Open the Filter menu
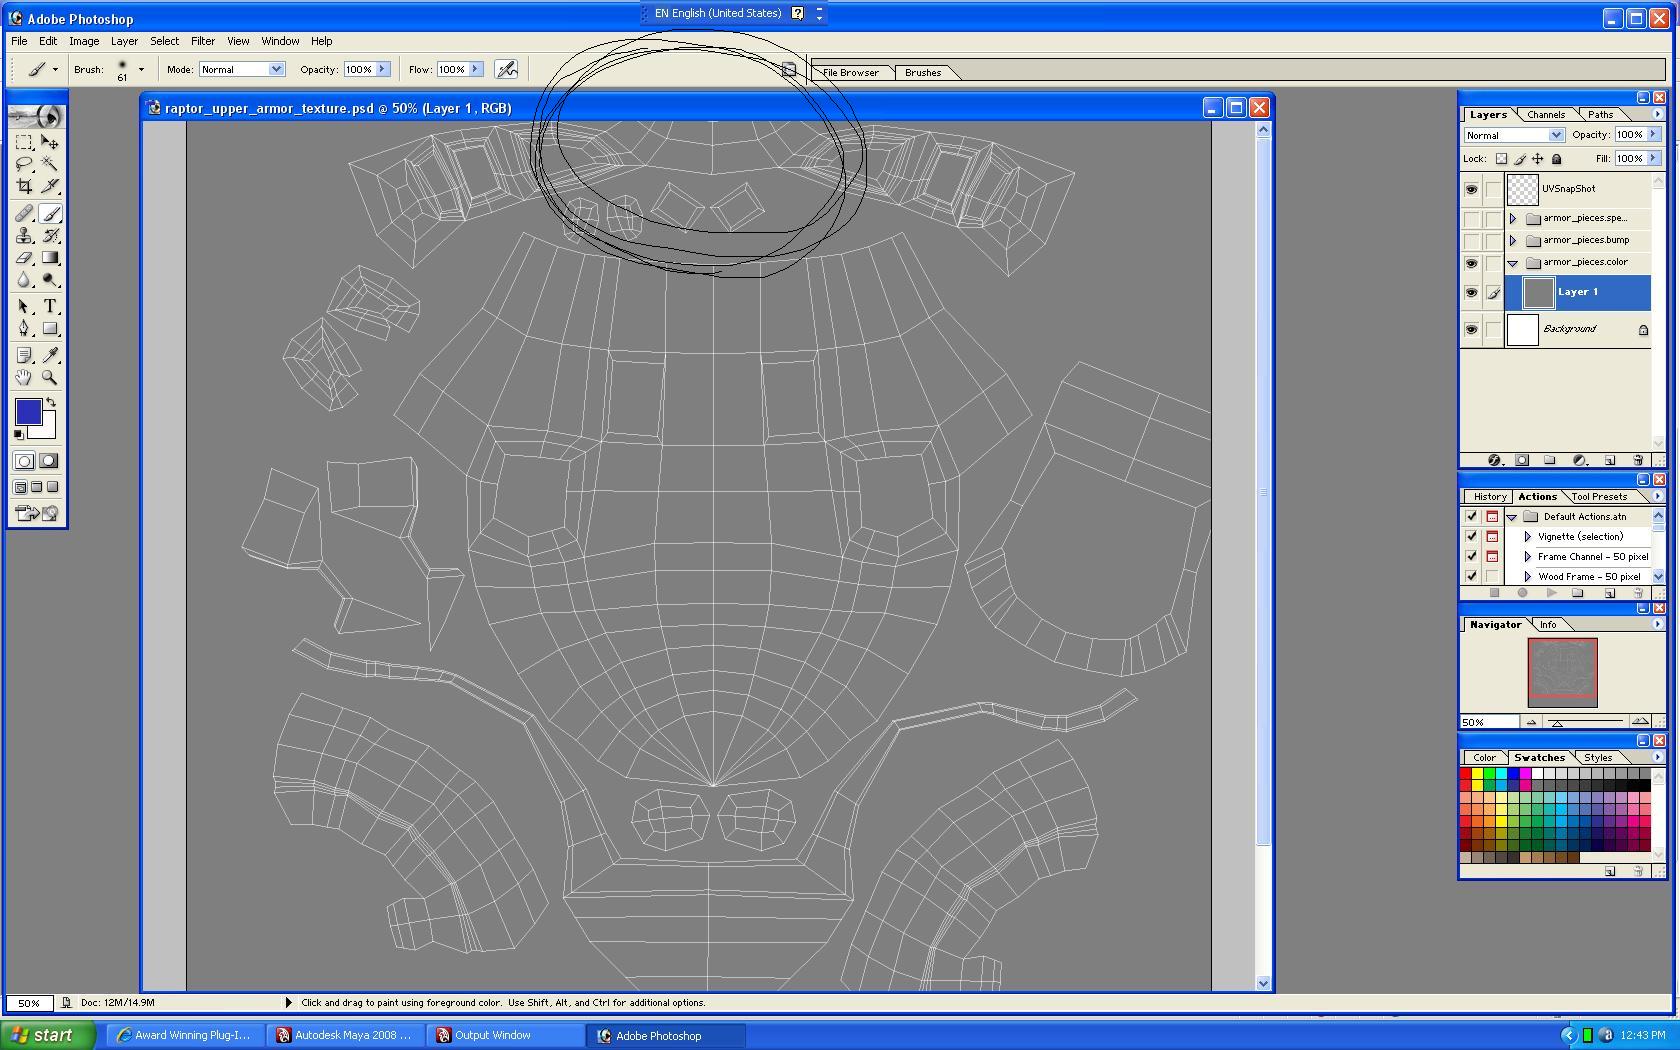Image resolution: width=1680 pixels, height=1050 pixels. pyautogui.click(x=202, y=41)
